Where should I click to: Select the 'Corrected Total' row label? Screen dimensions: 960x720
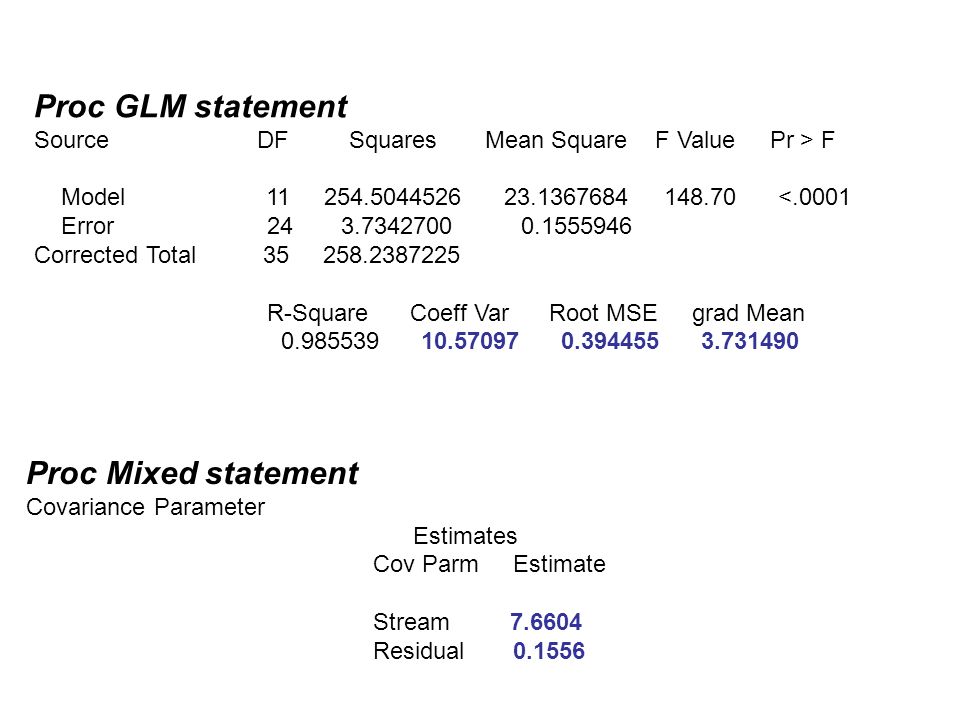click(115, 255)
